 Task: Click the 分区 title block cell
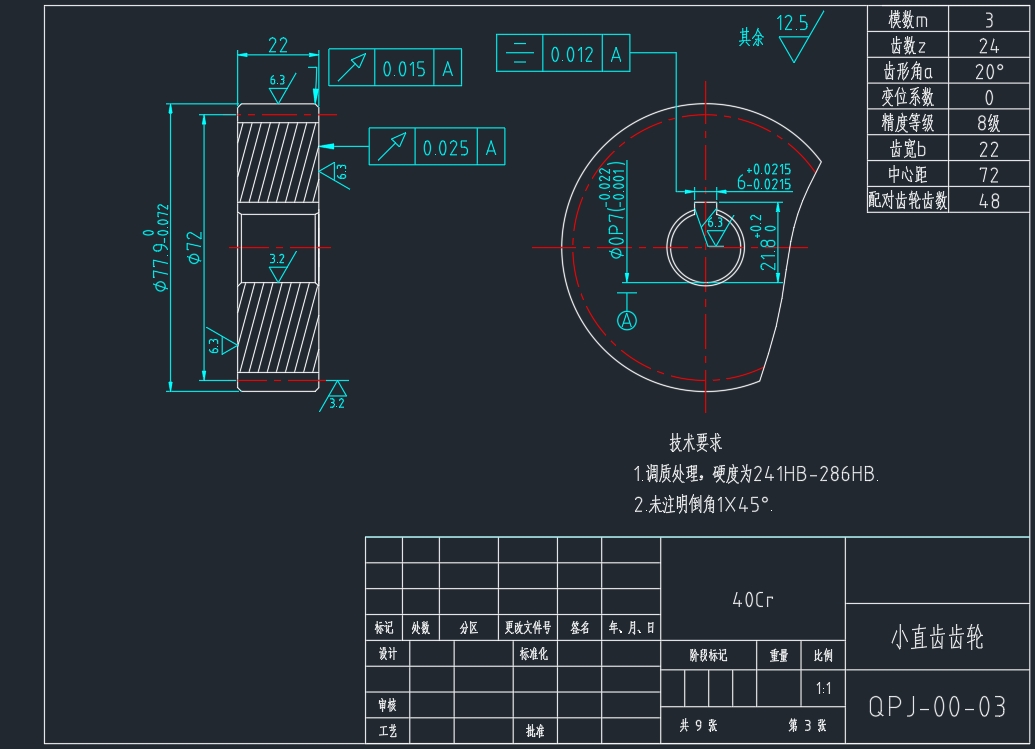(469, 628)
